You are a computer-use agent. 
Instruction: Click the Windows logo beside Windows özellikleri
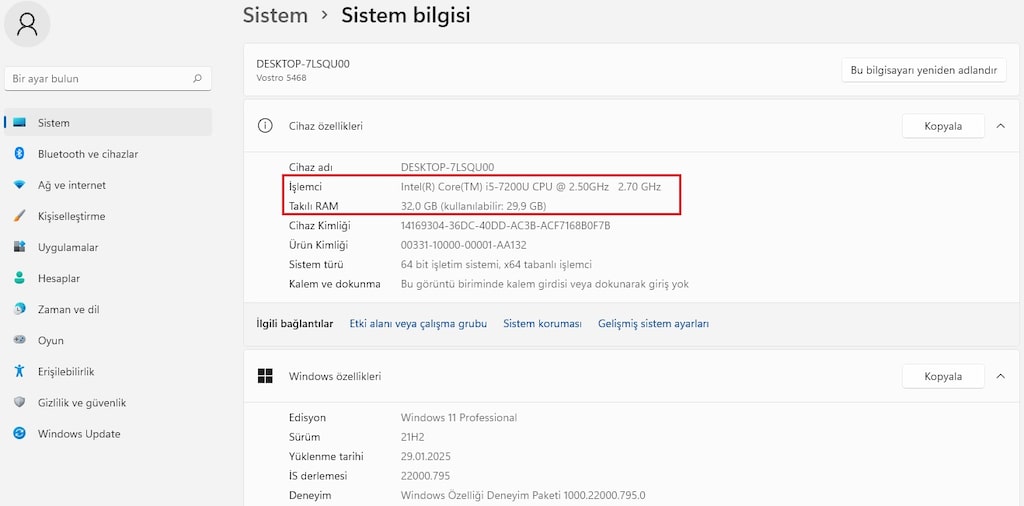click(264, 376)
